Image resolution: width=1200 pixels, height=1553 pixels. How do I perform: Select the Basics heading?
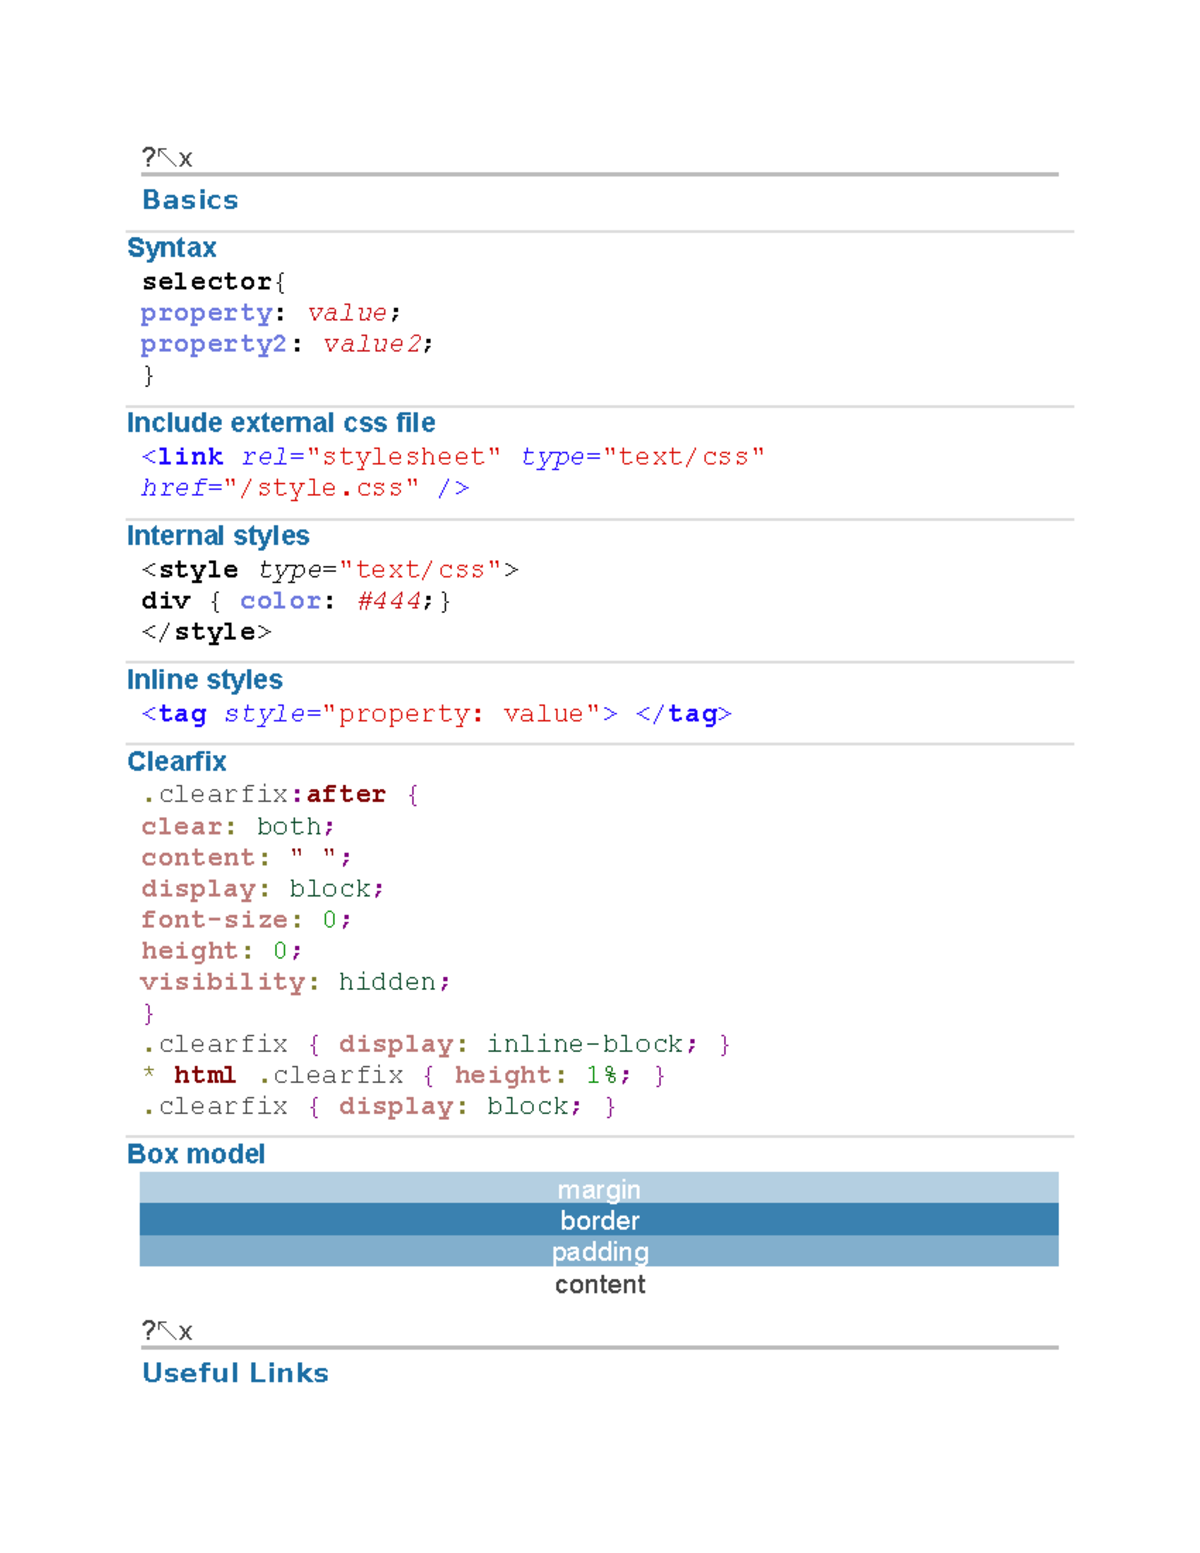[x=189, y=199]
